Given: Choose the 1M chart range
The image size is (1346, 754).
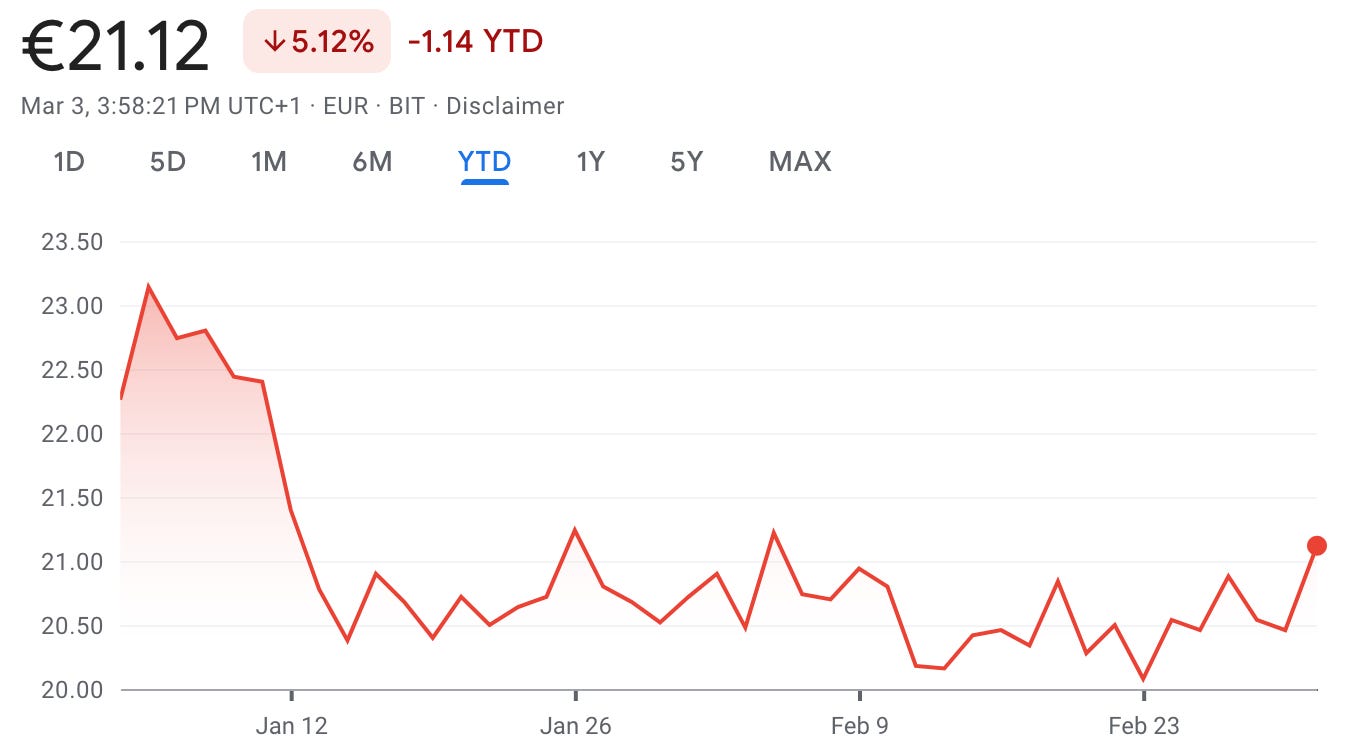Looking at the screenshot, I should point(269,161).
